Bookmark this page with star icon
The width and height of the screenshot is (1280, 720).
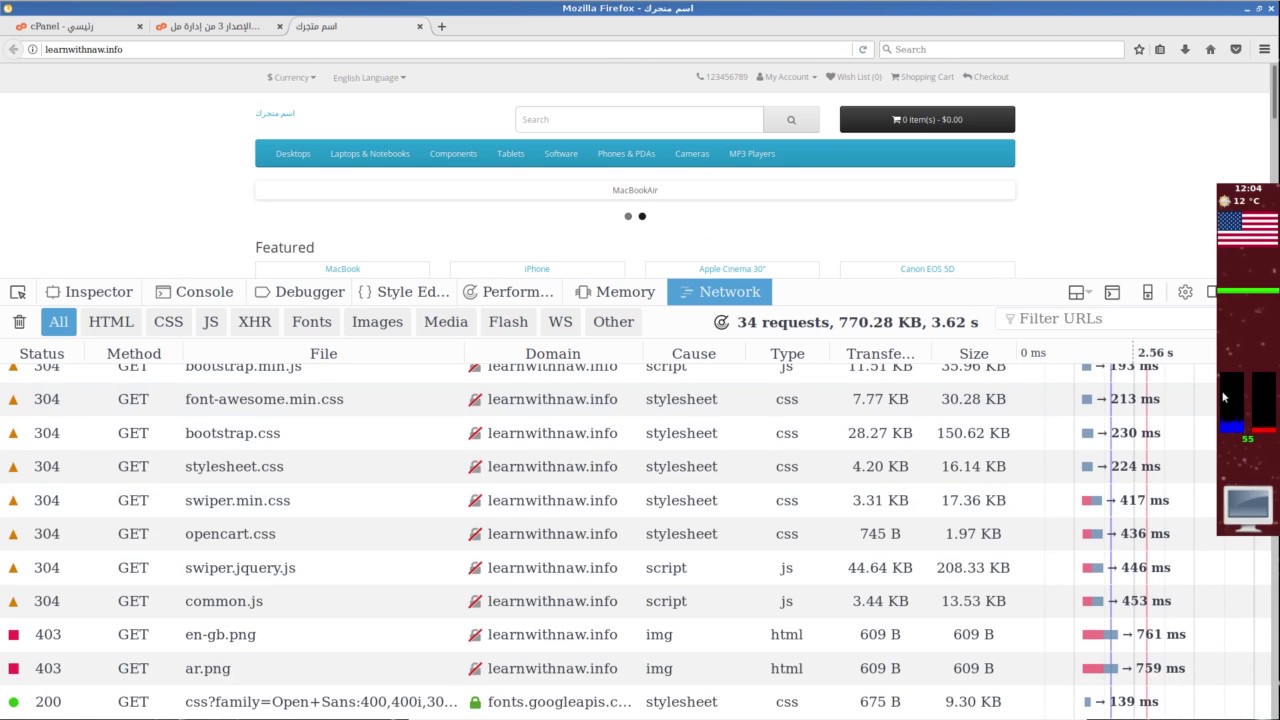[1139, 49]
